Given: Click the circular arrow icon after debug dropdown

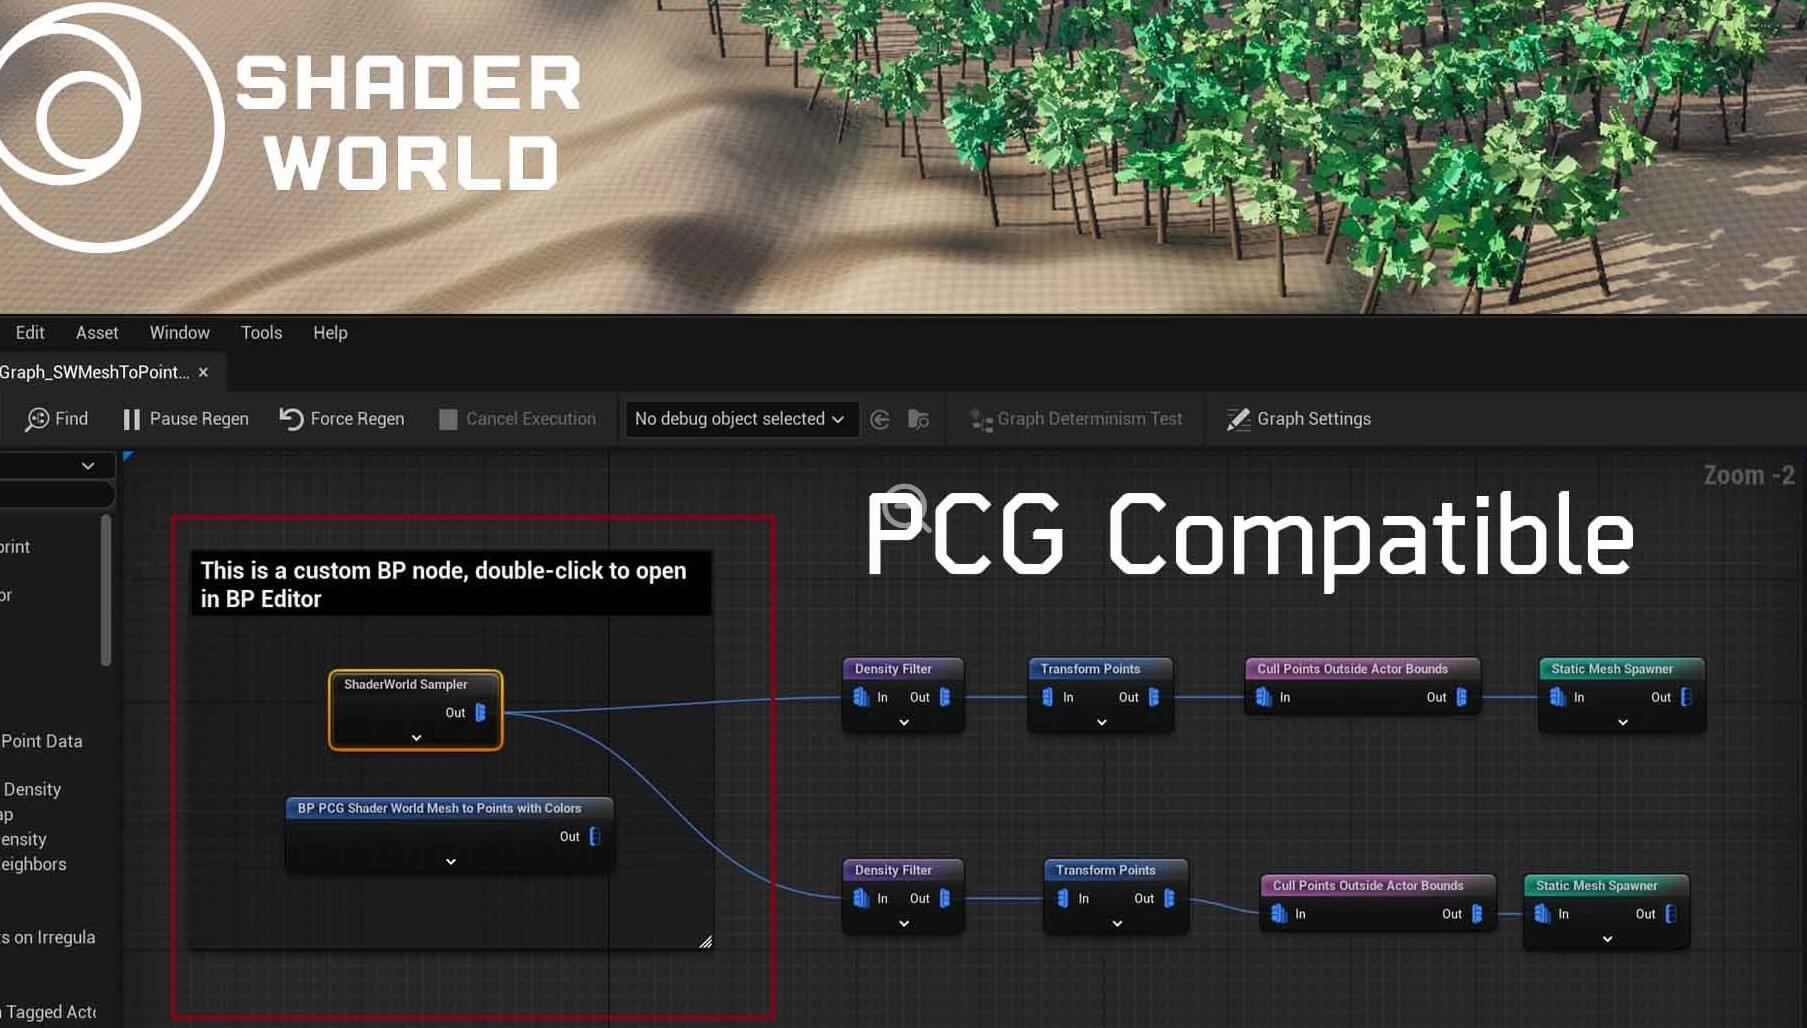Looking at the screenshot, I should pos(880,419).
